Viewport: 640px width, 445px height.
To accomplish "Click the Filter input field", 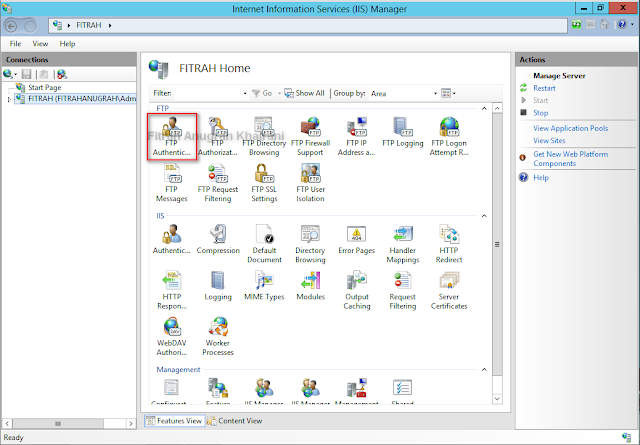I will [207, 93].
